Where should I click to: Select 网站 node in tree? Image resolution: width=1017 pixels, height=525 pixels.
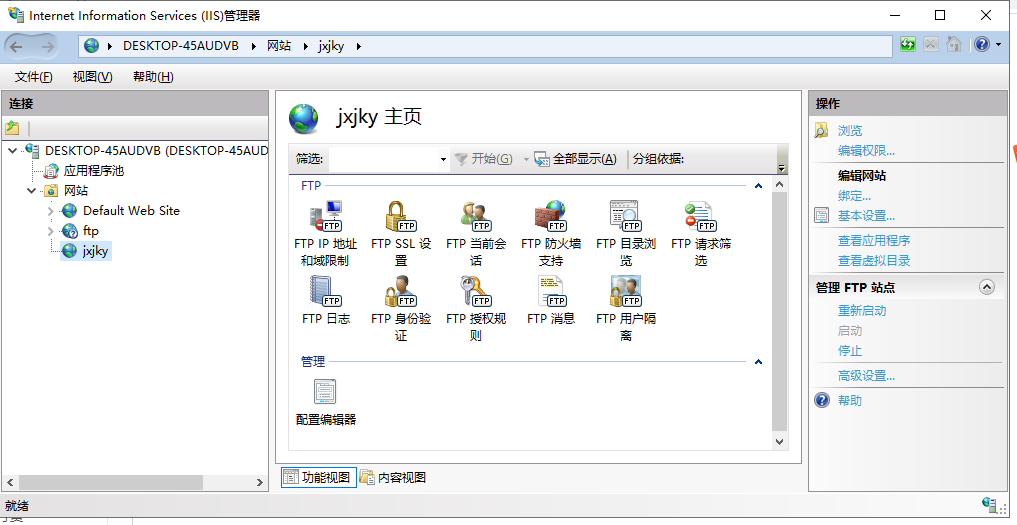coord(75,191)
